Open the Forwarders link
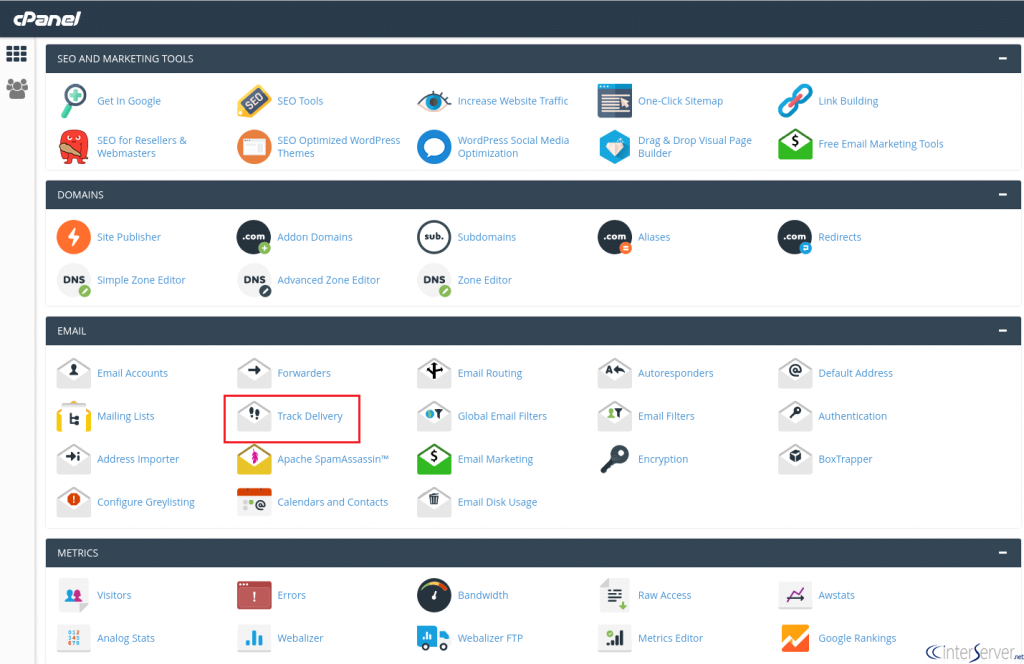Viewport: 1024px width, 664px height. (x=304, y=373)
